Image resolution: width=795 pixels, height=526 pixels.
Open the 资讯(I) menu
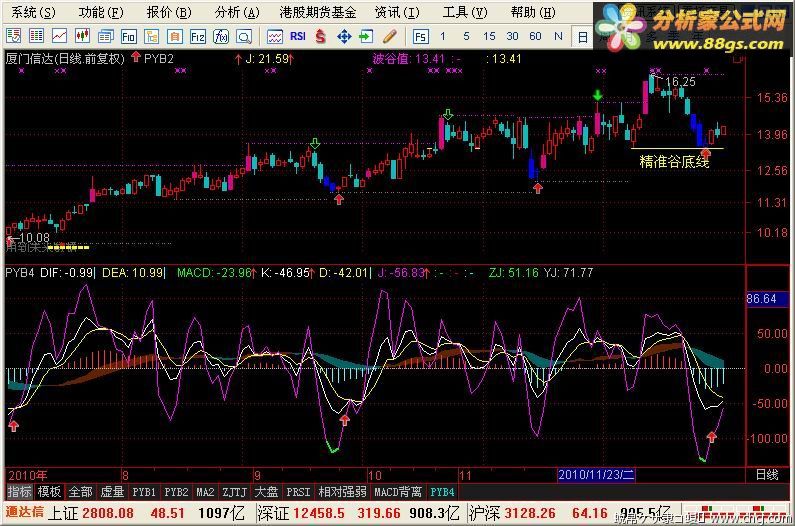[398, 12]
